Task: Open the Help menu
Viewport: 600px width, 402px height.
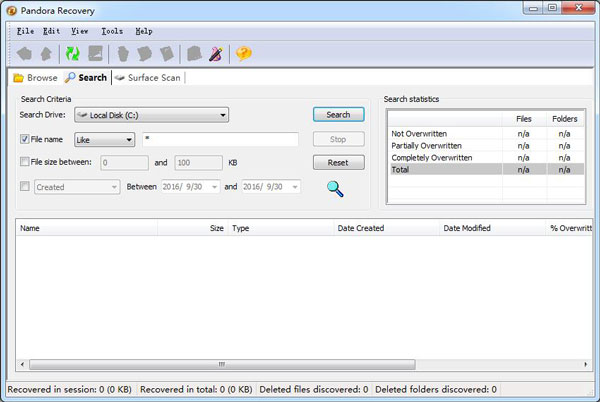Action: pos(144,31)
